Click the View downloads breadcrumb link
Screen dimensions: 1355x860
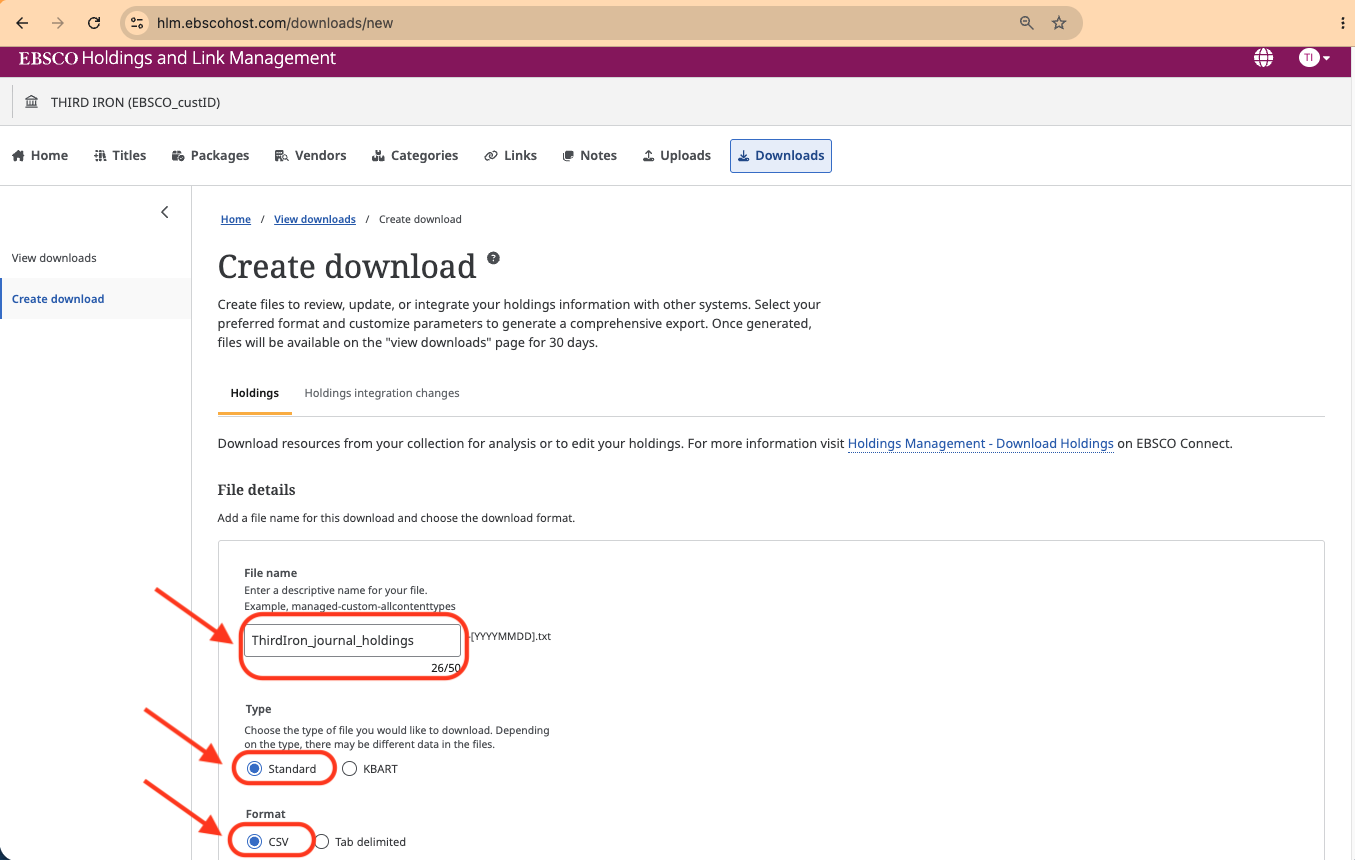click(x=315, y=219)
